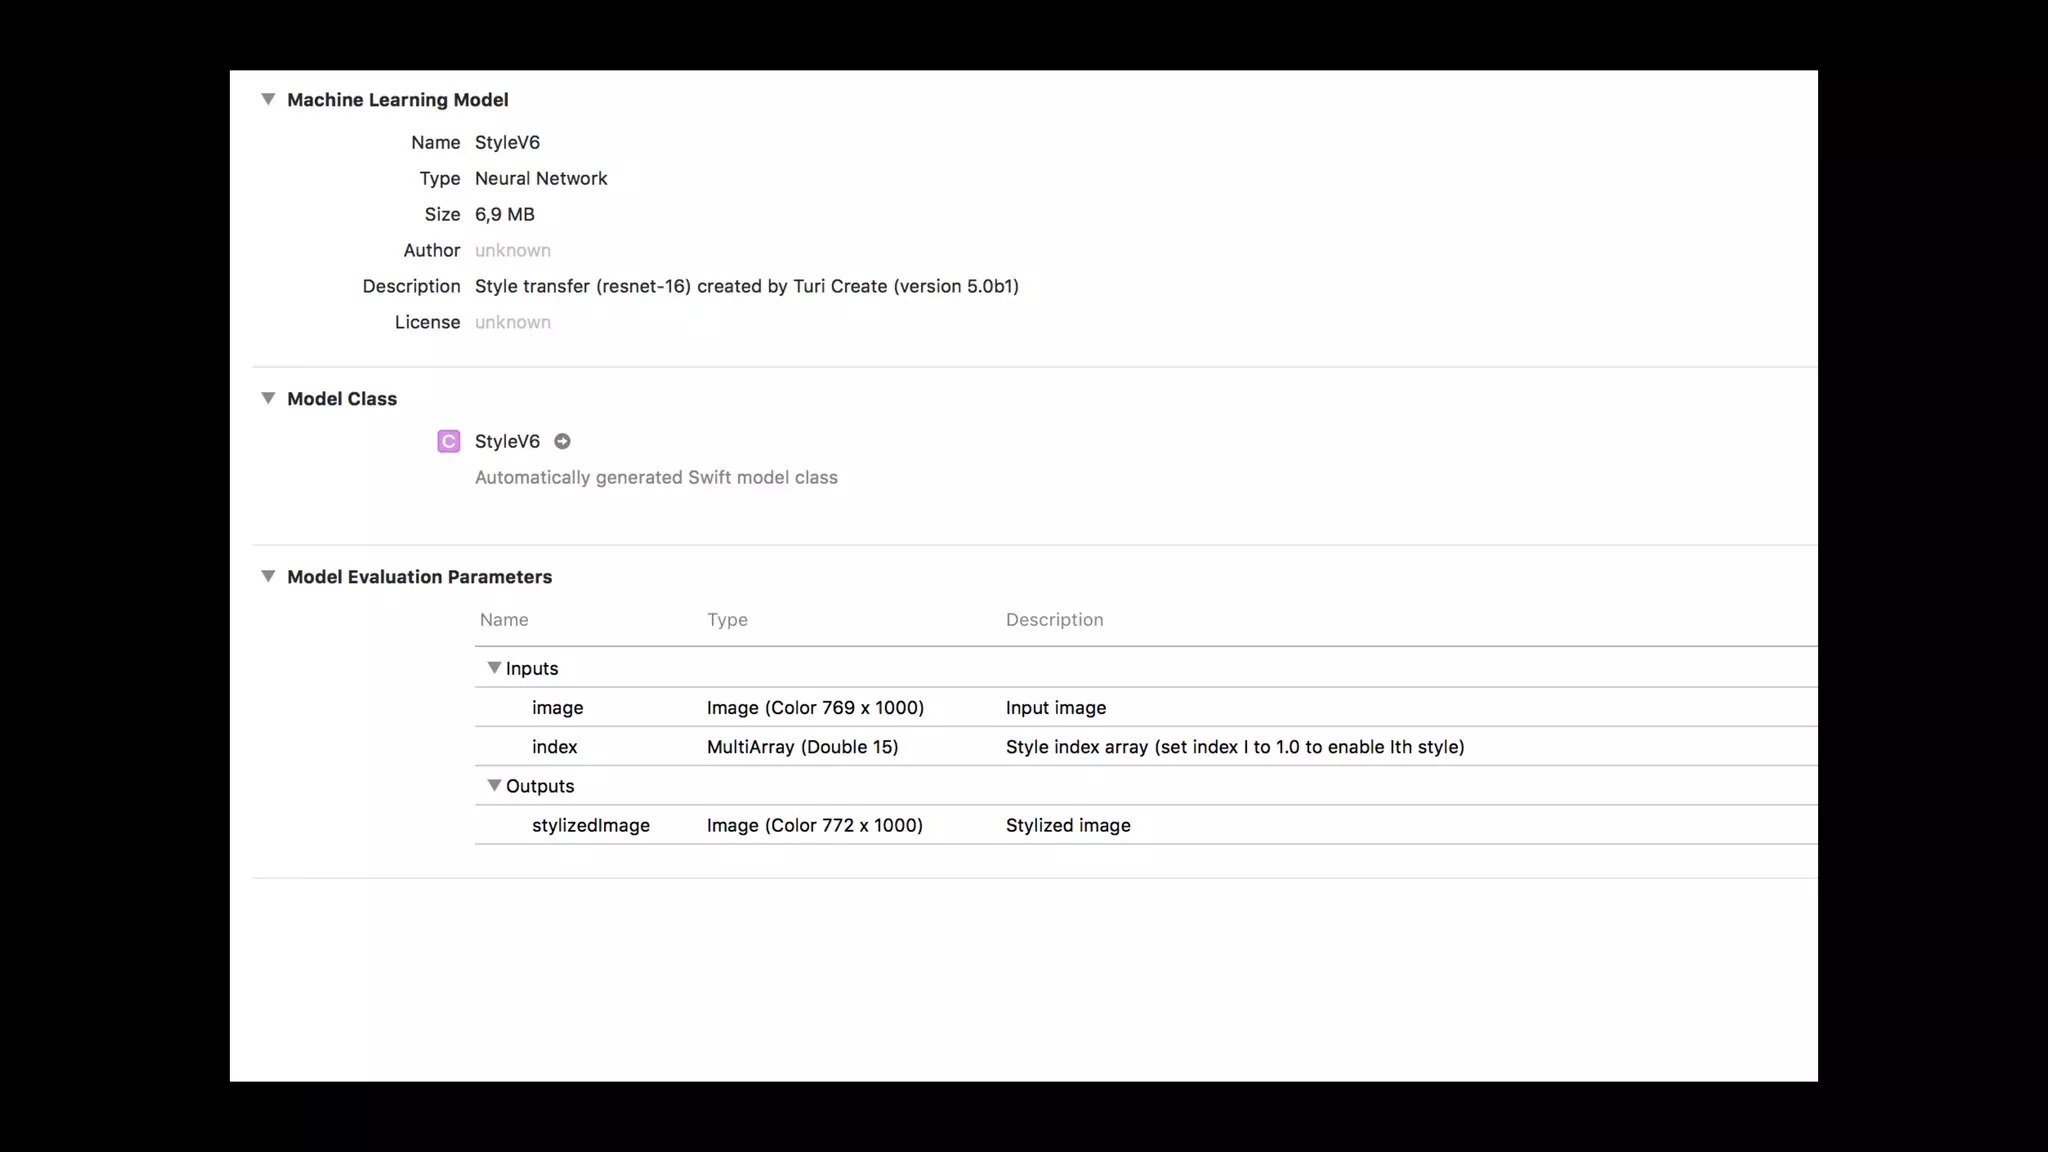Click the Neural Network type value

(x=541, y=178)
